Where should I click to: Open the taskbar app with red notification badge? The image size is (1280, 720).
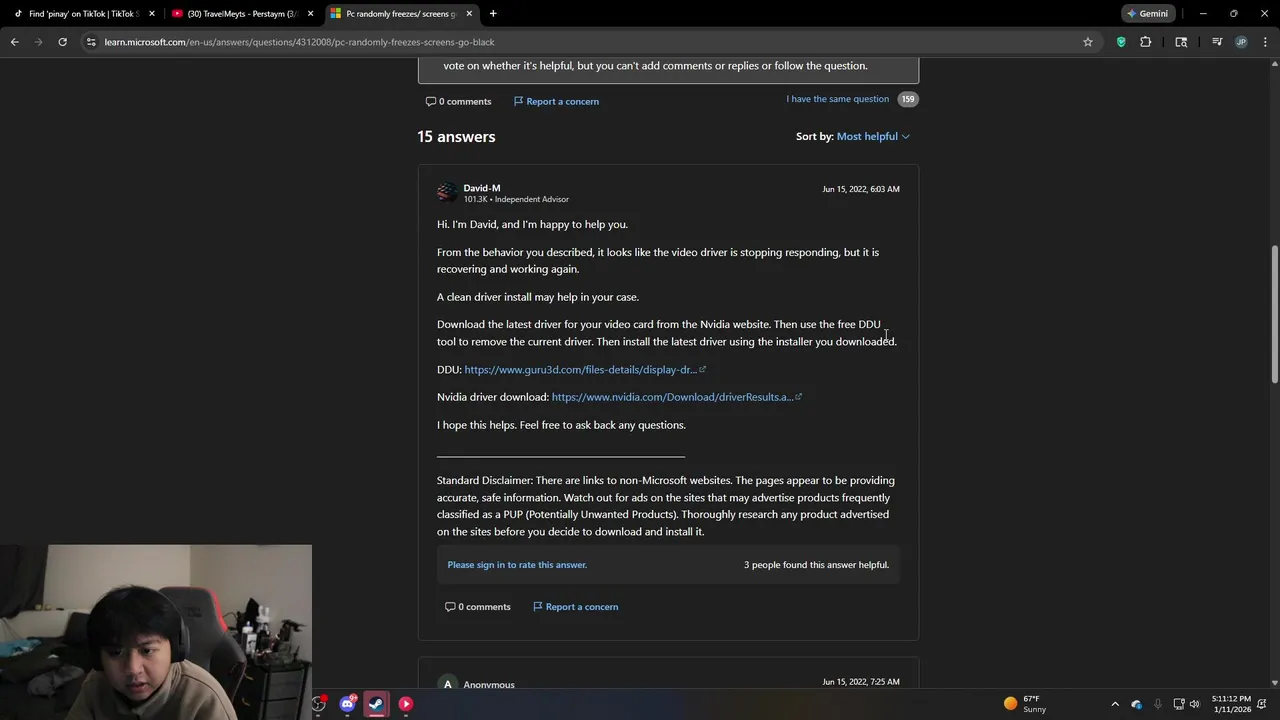(319, 704)
